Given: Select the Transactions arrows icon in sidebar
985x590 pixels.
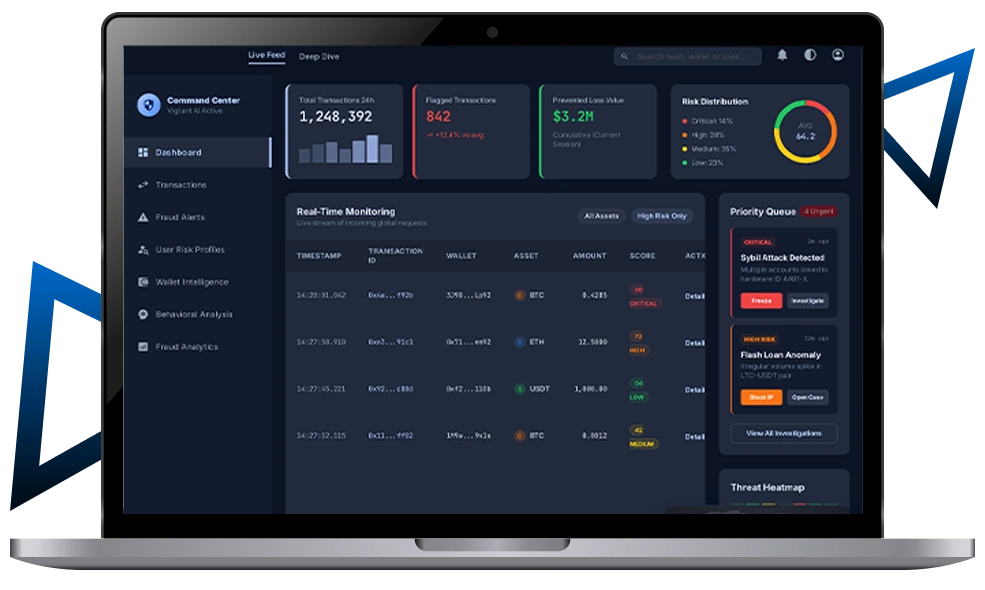Looking at the screenshot, I should click(x=143, y=184).
